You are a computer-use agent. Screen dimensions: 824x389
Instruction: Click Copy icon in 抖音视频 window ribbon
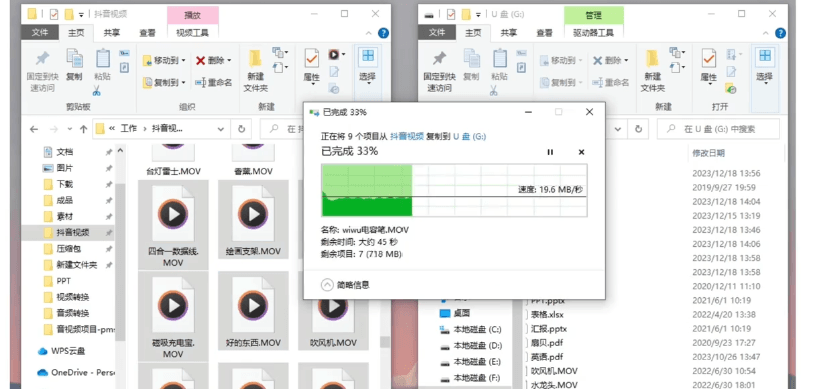tap(74, 65)
